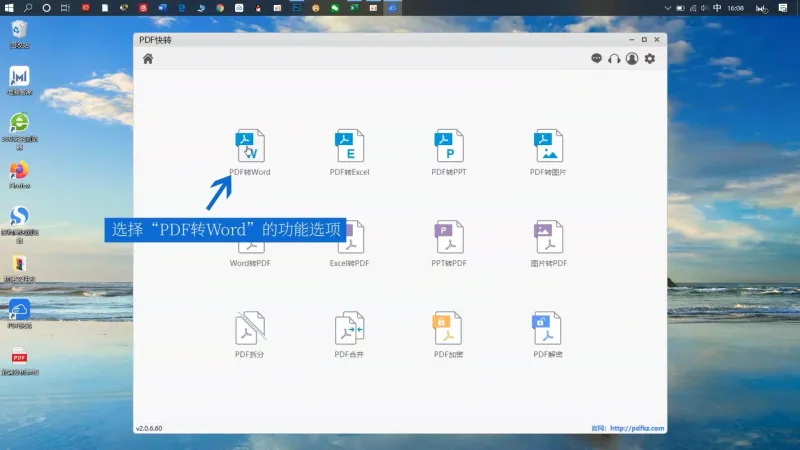The image size is (800, 450).
Task: Switch to Excel in the taskbar
Action: click(354, 8)
